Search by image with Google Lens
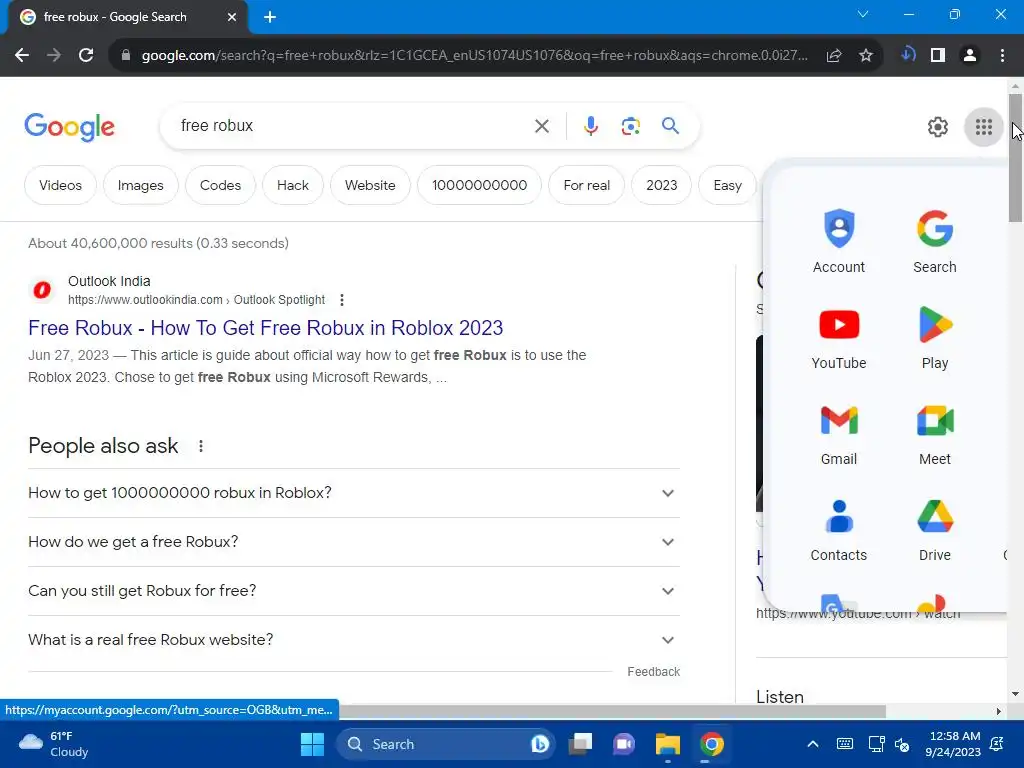The image size is (1024, 768). [630, 126]
